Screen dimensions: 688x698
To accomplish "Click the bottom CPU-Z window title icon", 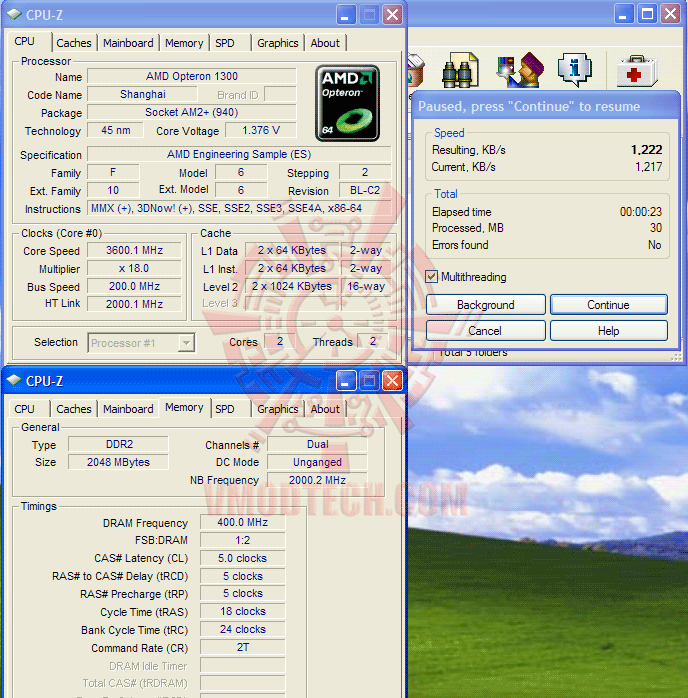I will click(x=14, y=381).
